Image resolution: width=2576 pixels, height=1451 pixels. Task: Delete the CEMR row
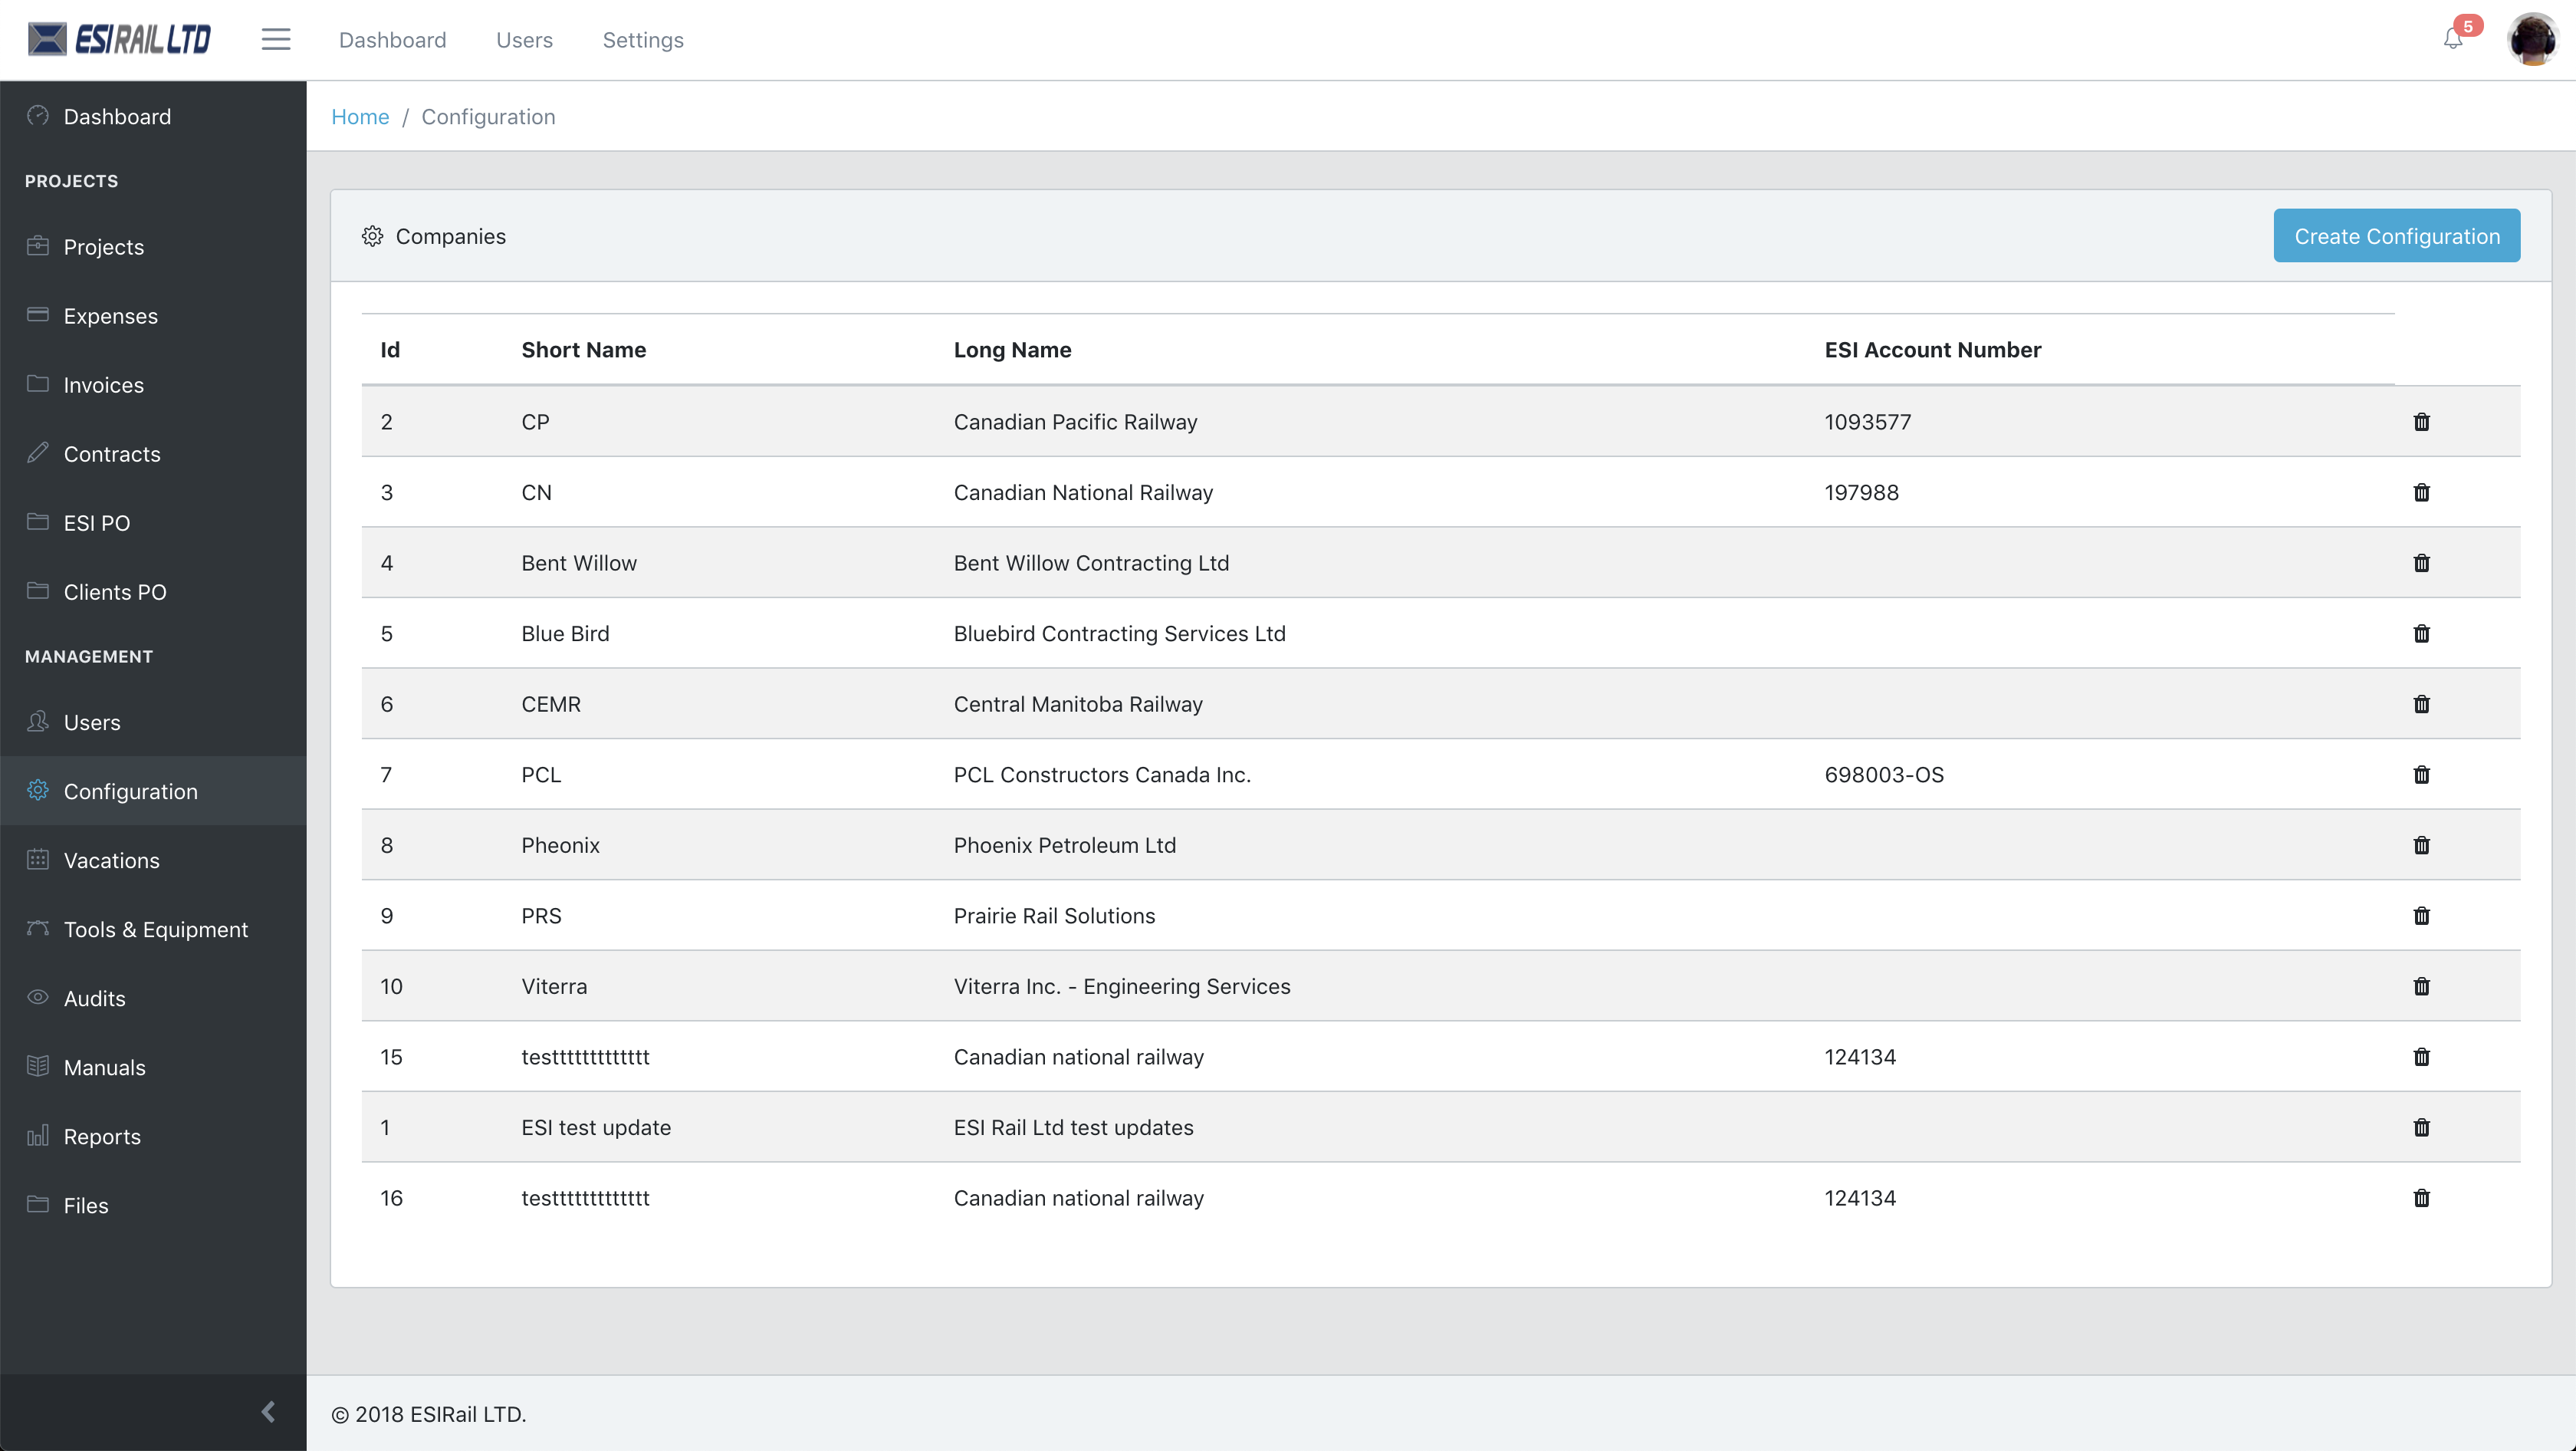tap(2421, 704)
